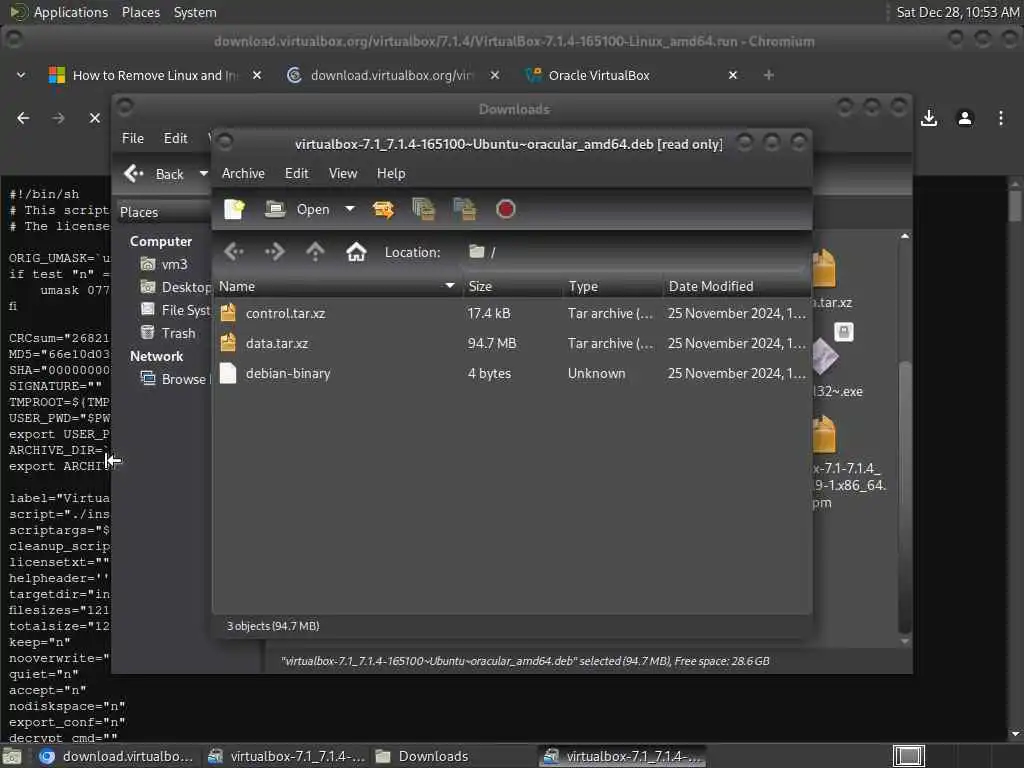Click the rpm package icon in Downloads
This screenshot has height=768, width=1024.
(824, 434)
